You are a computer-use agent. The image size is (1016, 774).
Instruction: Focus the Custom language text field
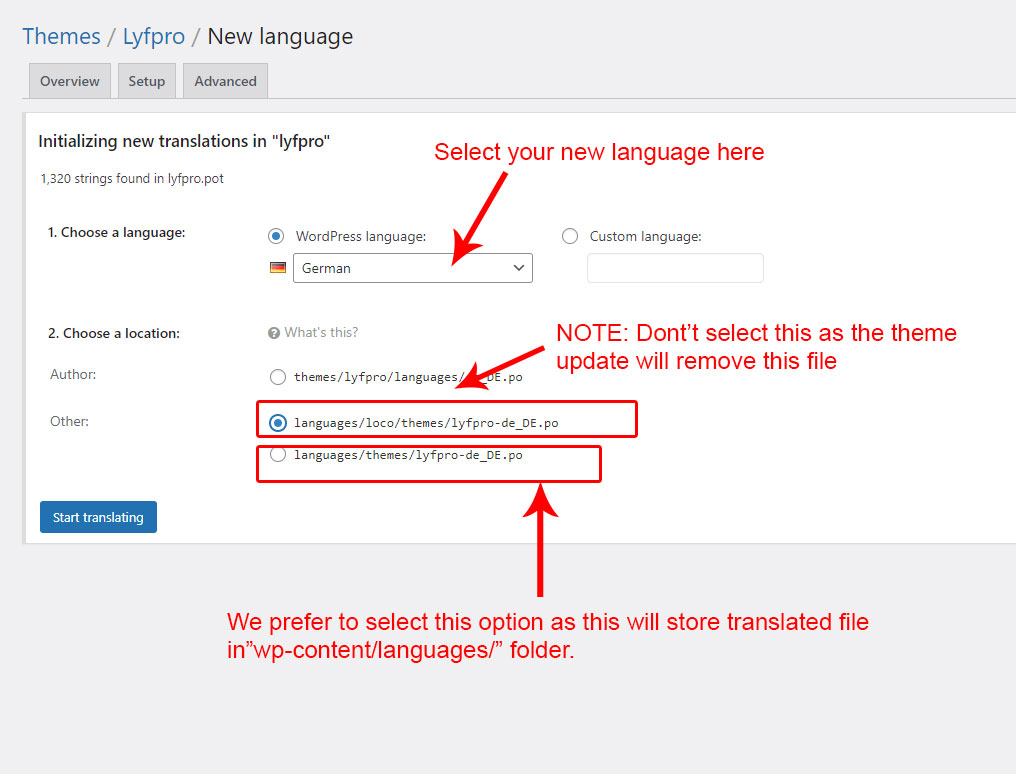pyautogui.click(x=675, y=268)
